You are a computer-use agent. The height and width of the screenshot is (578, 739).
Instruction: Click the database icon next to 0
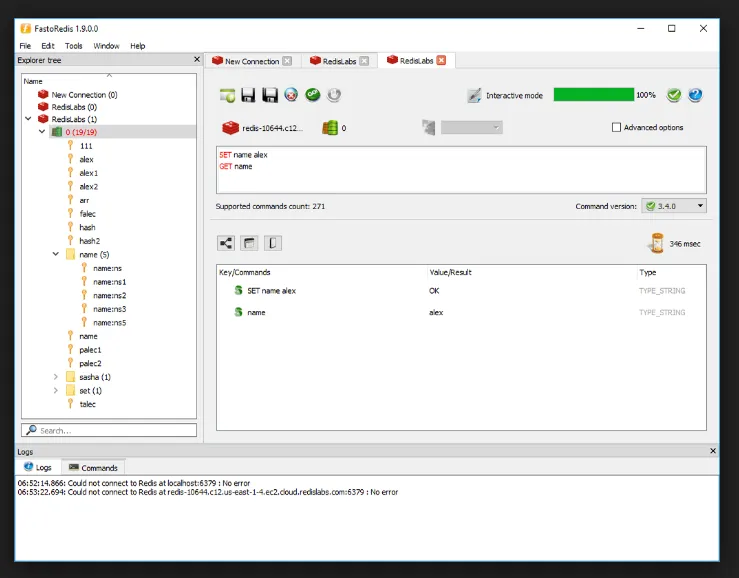[330, 128]
